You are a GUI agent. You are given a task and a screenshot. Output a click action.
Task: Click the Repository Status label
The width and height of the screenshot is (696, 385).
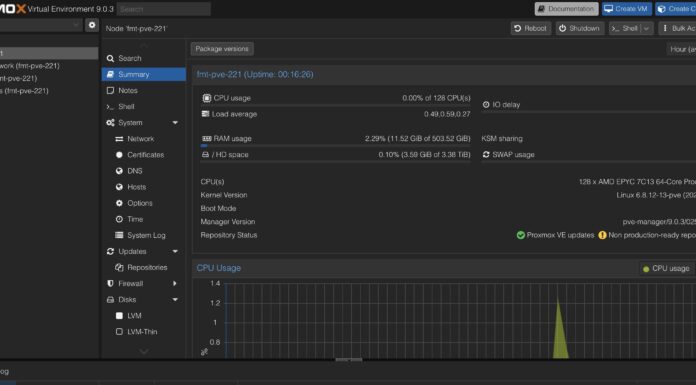[x=229, y=235]
